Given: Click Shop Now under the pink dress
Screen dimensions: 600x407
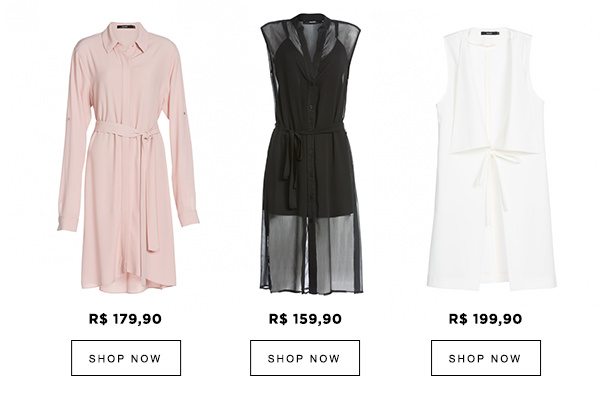Looking at the screenshot, I should tap(126, 358).
